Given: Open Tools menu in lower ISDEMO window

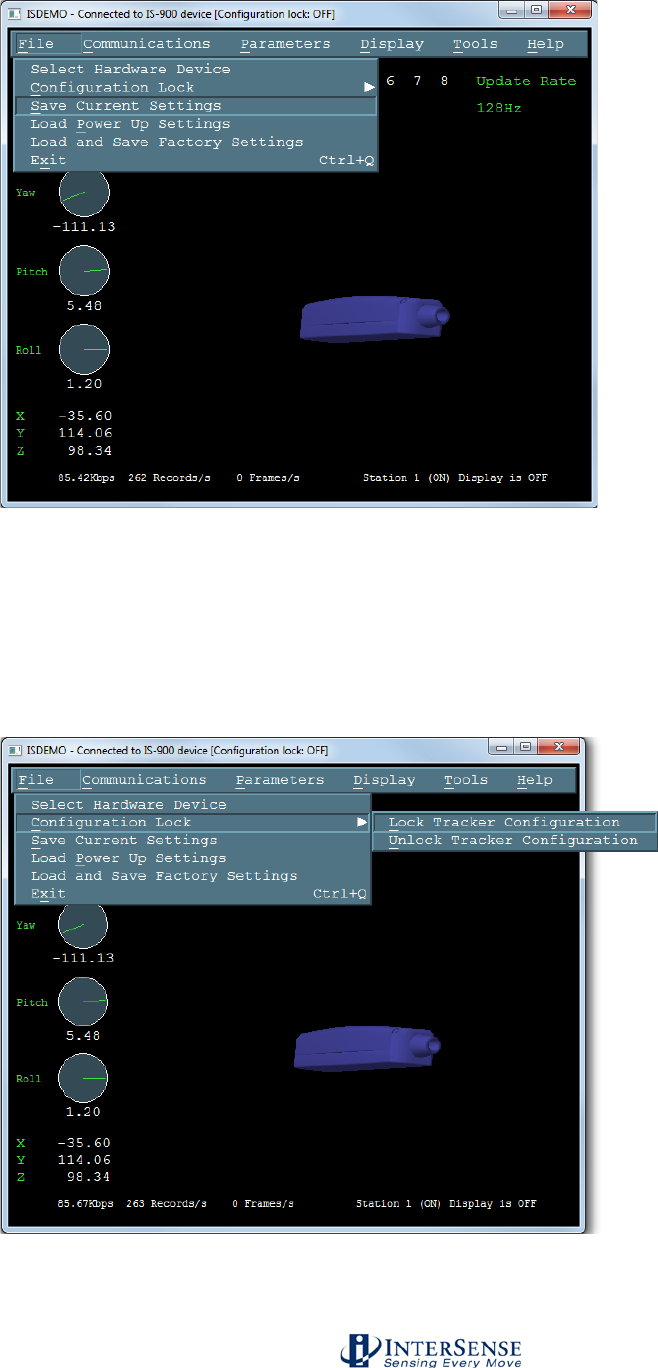Looking at the screenshot, I should pyautogui.click(x=466, y=780).
